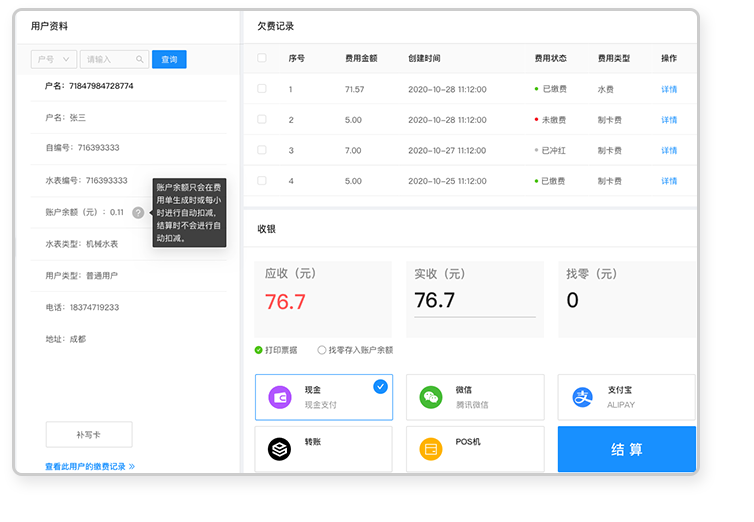Click the 户名: 71847984728774 line
The height and width of the screenshot is (522, 754).
(89, 86)
